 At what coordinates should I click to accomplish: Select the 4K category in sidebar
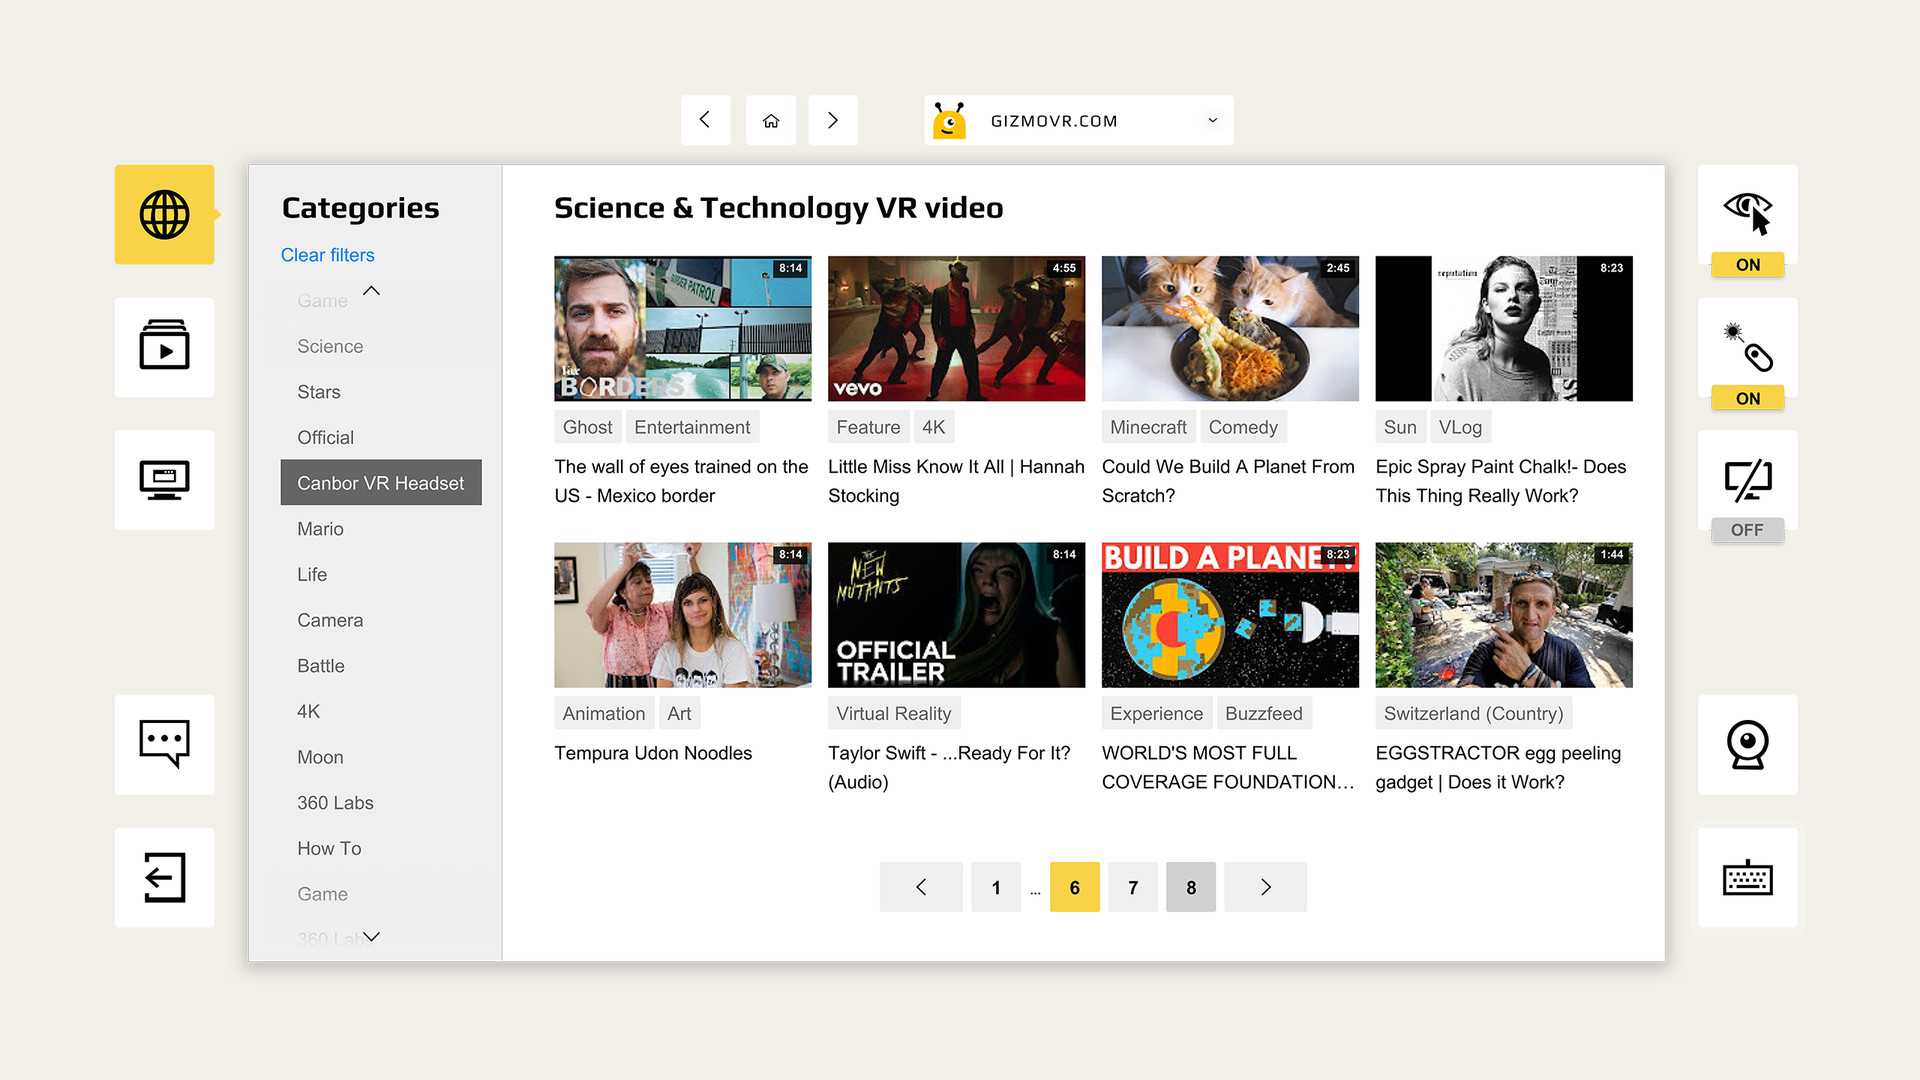click(x=308, y=711)
